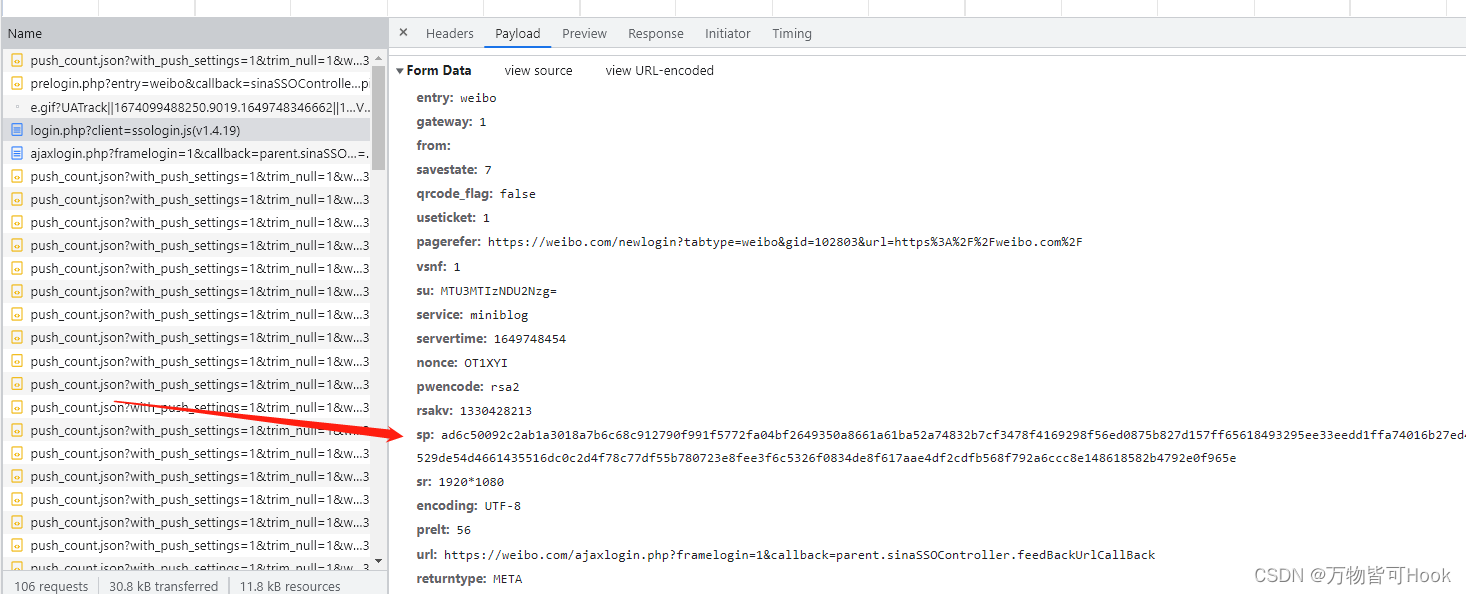Click the 11.8 kB resources status text
Viewport: 1466px width, 594px height.
[290, 586]
